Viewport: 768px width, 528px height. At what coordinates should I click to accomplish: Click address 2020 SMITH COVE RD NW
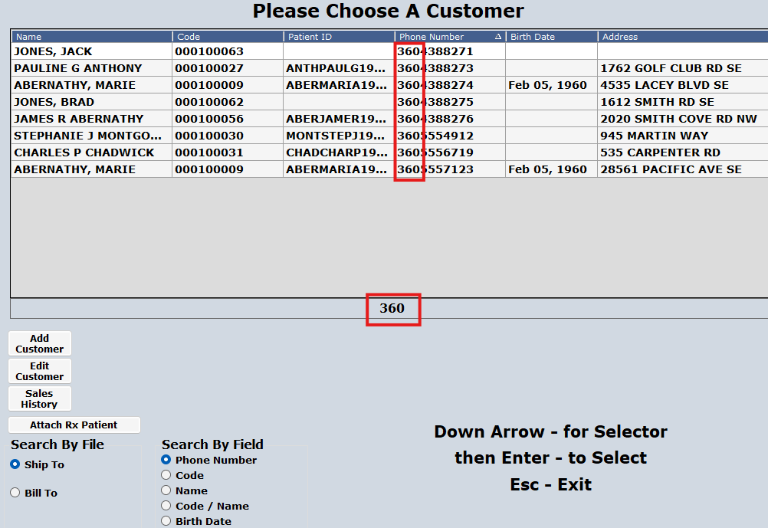(x=679, y=119)
